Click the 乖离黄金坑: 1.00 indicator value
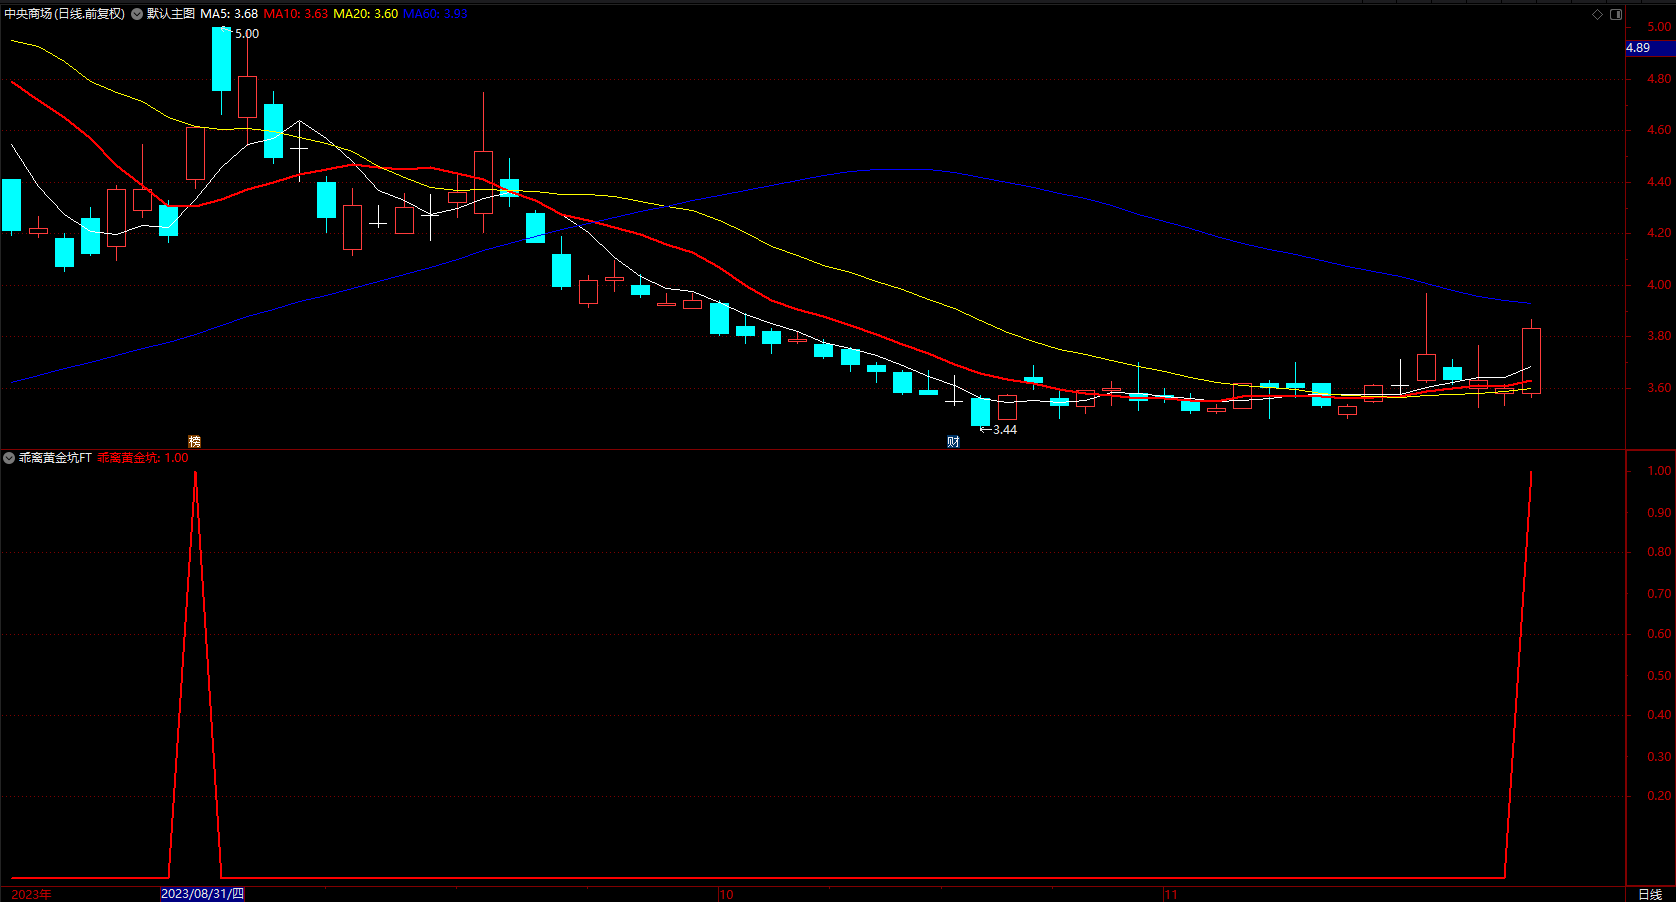Screen dimensions: 1676x902 click(x=143, y=458)
